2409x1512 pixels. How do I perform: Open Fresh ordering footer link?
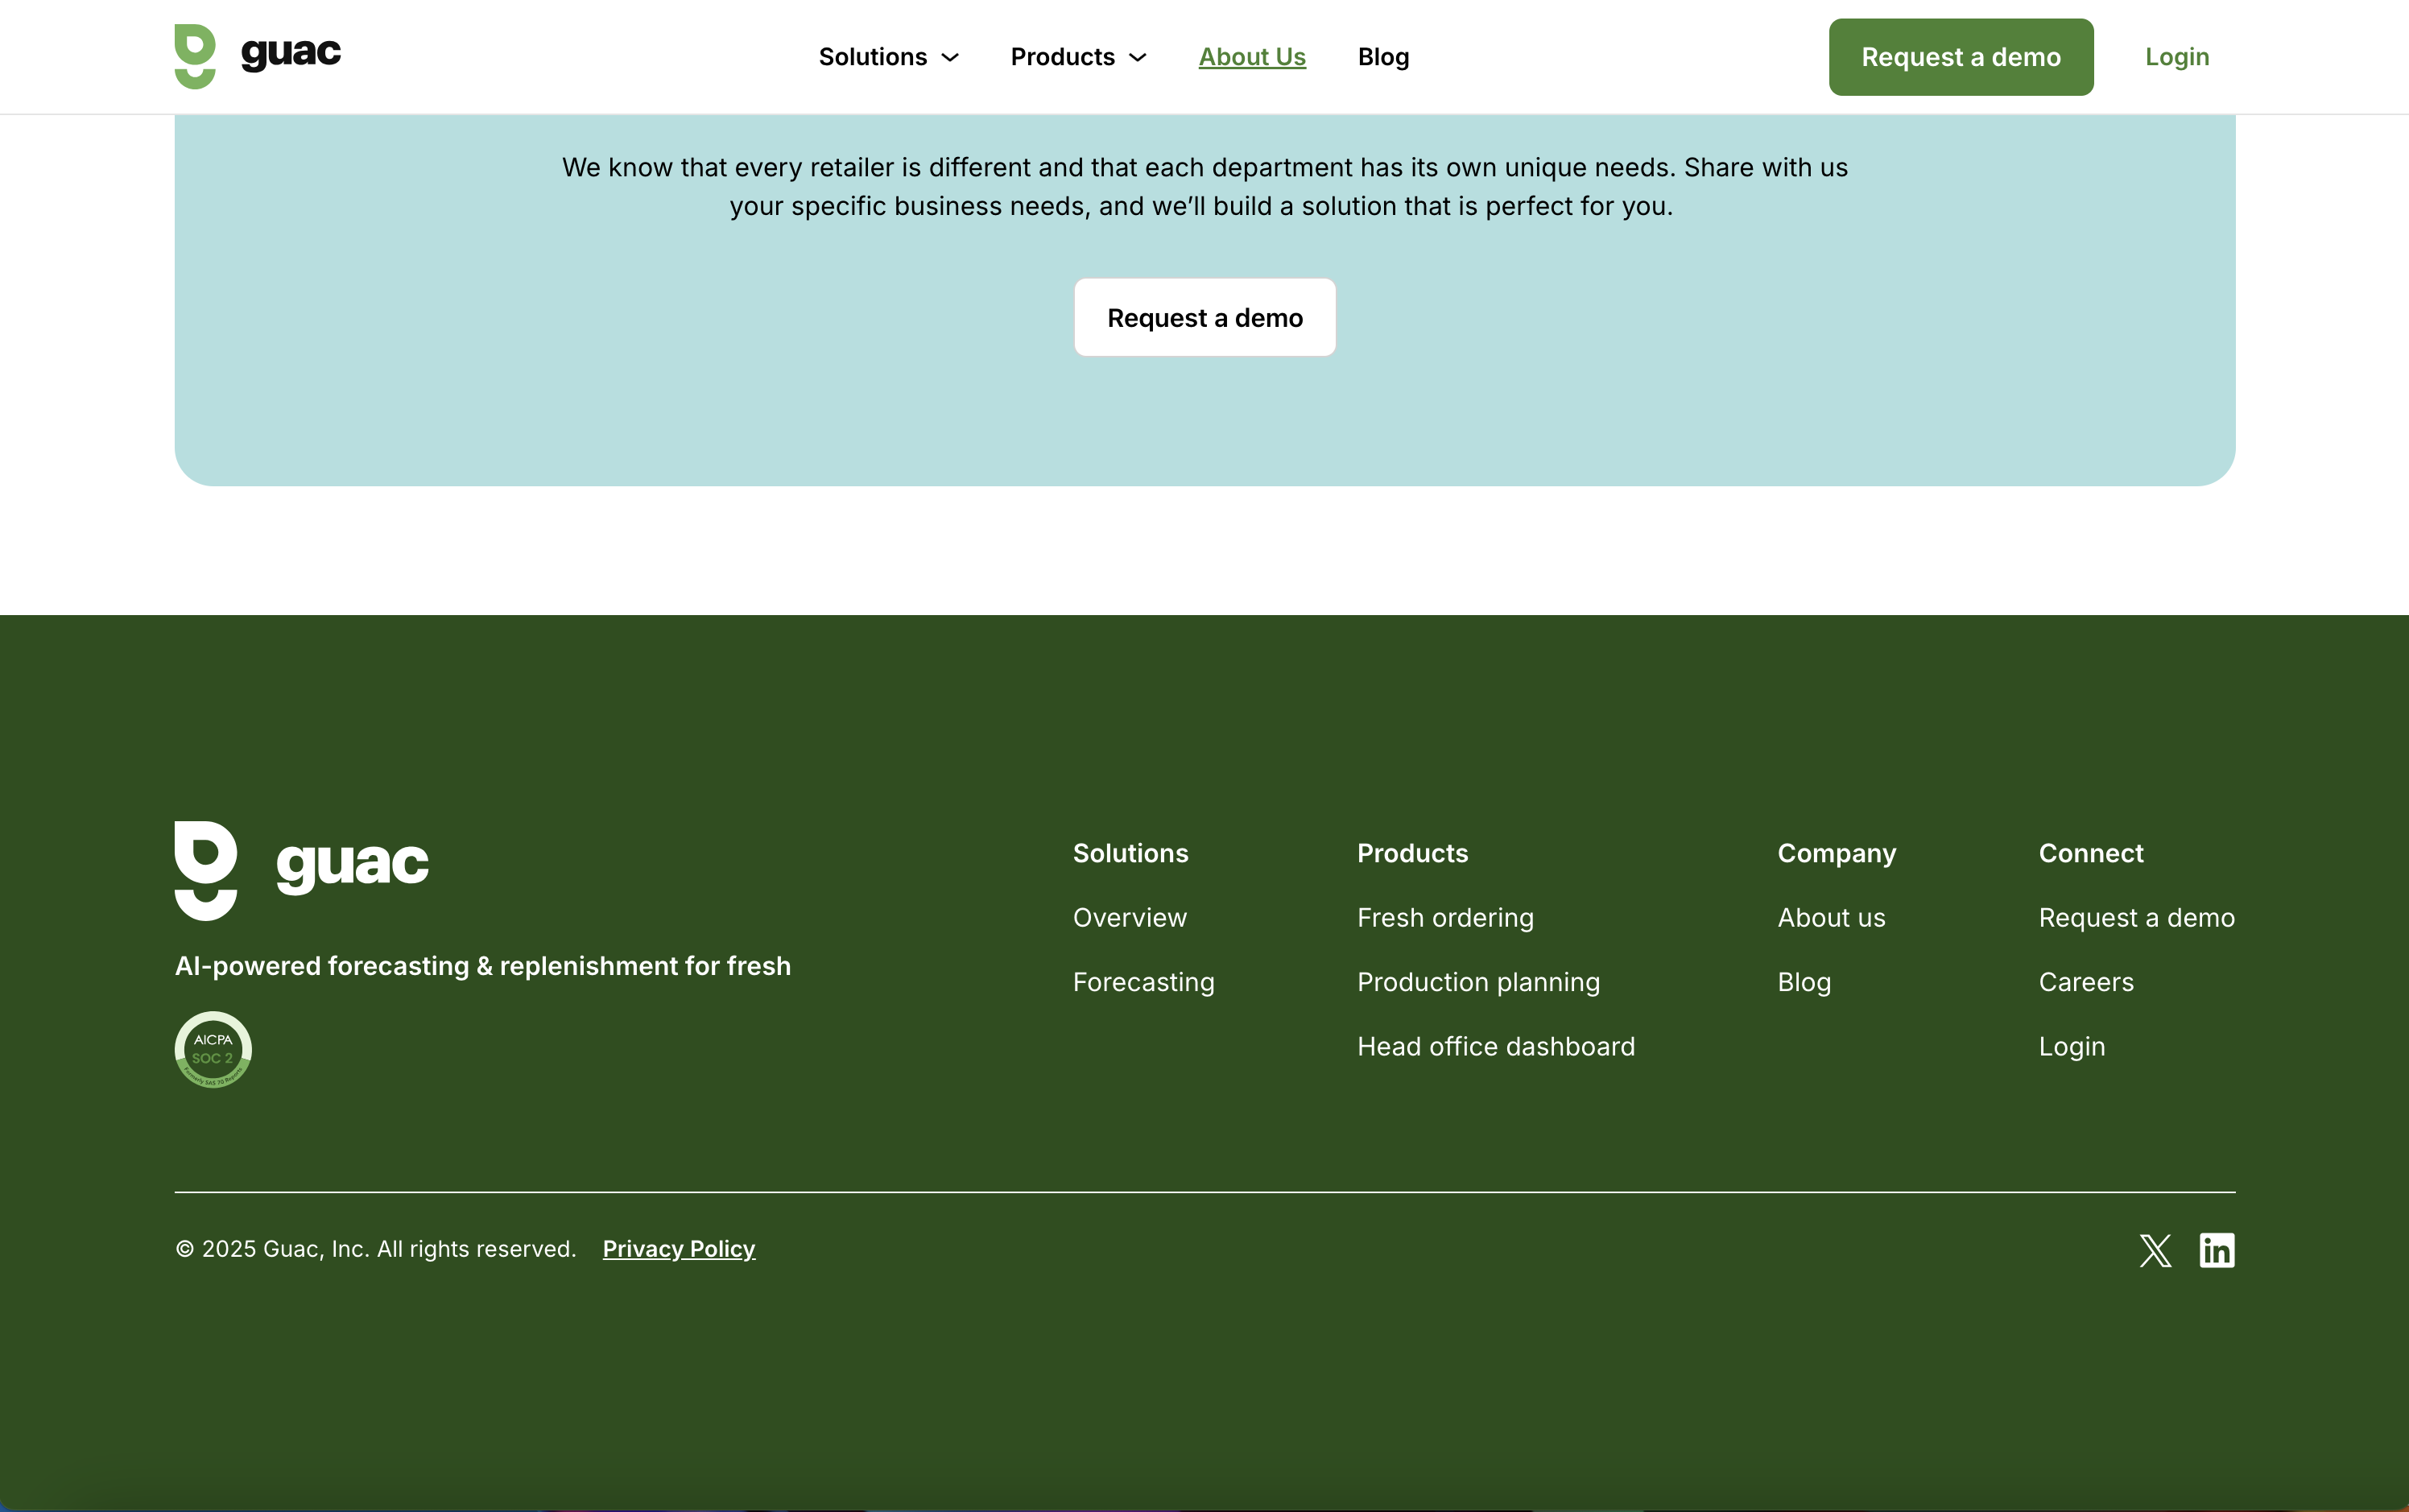coord(1445,918)
